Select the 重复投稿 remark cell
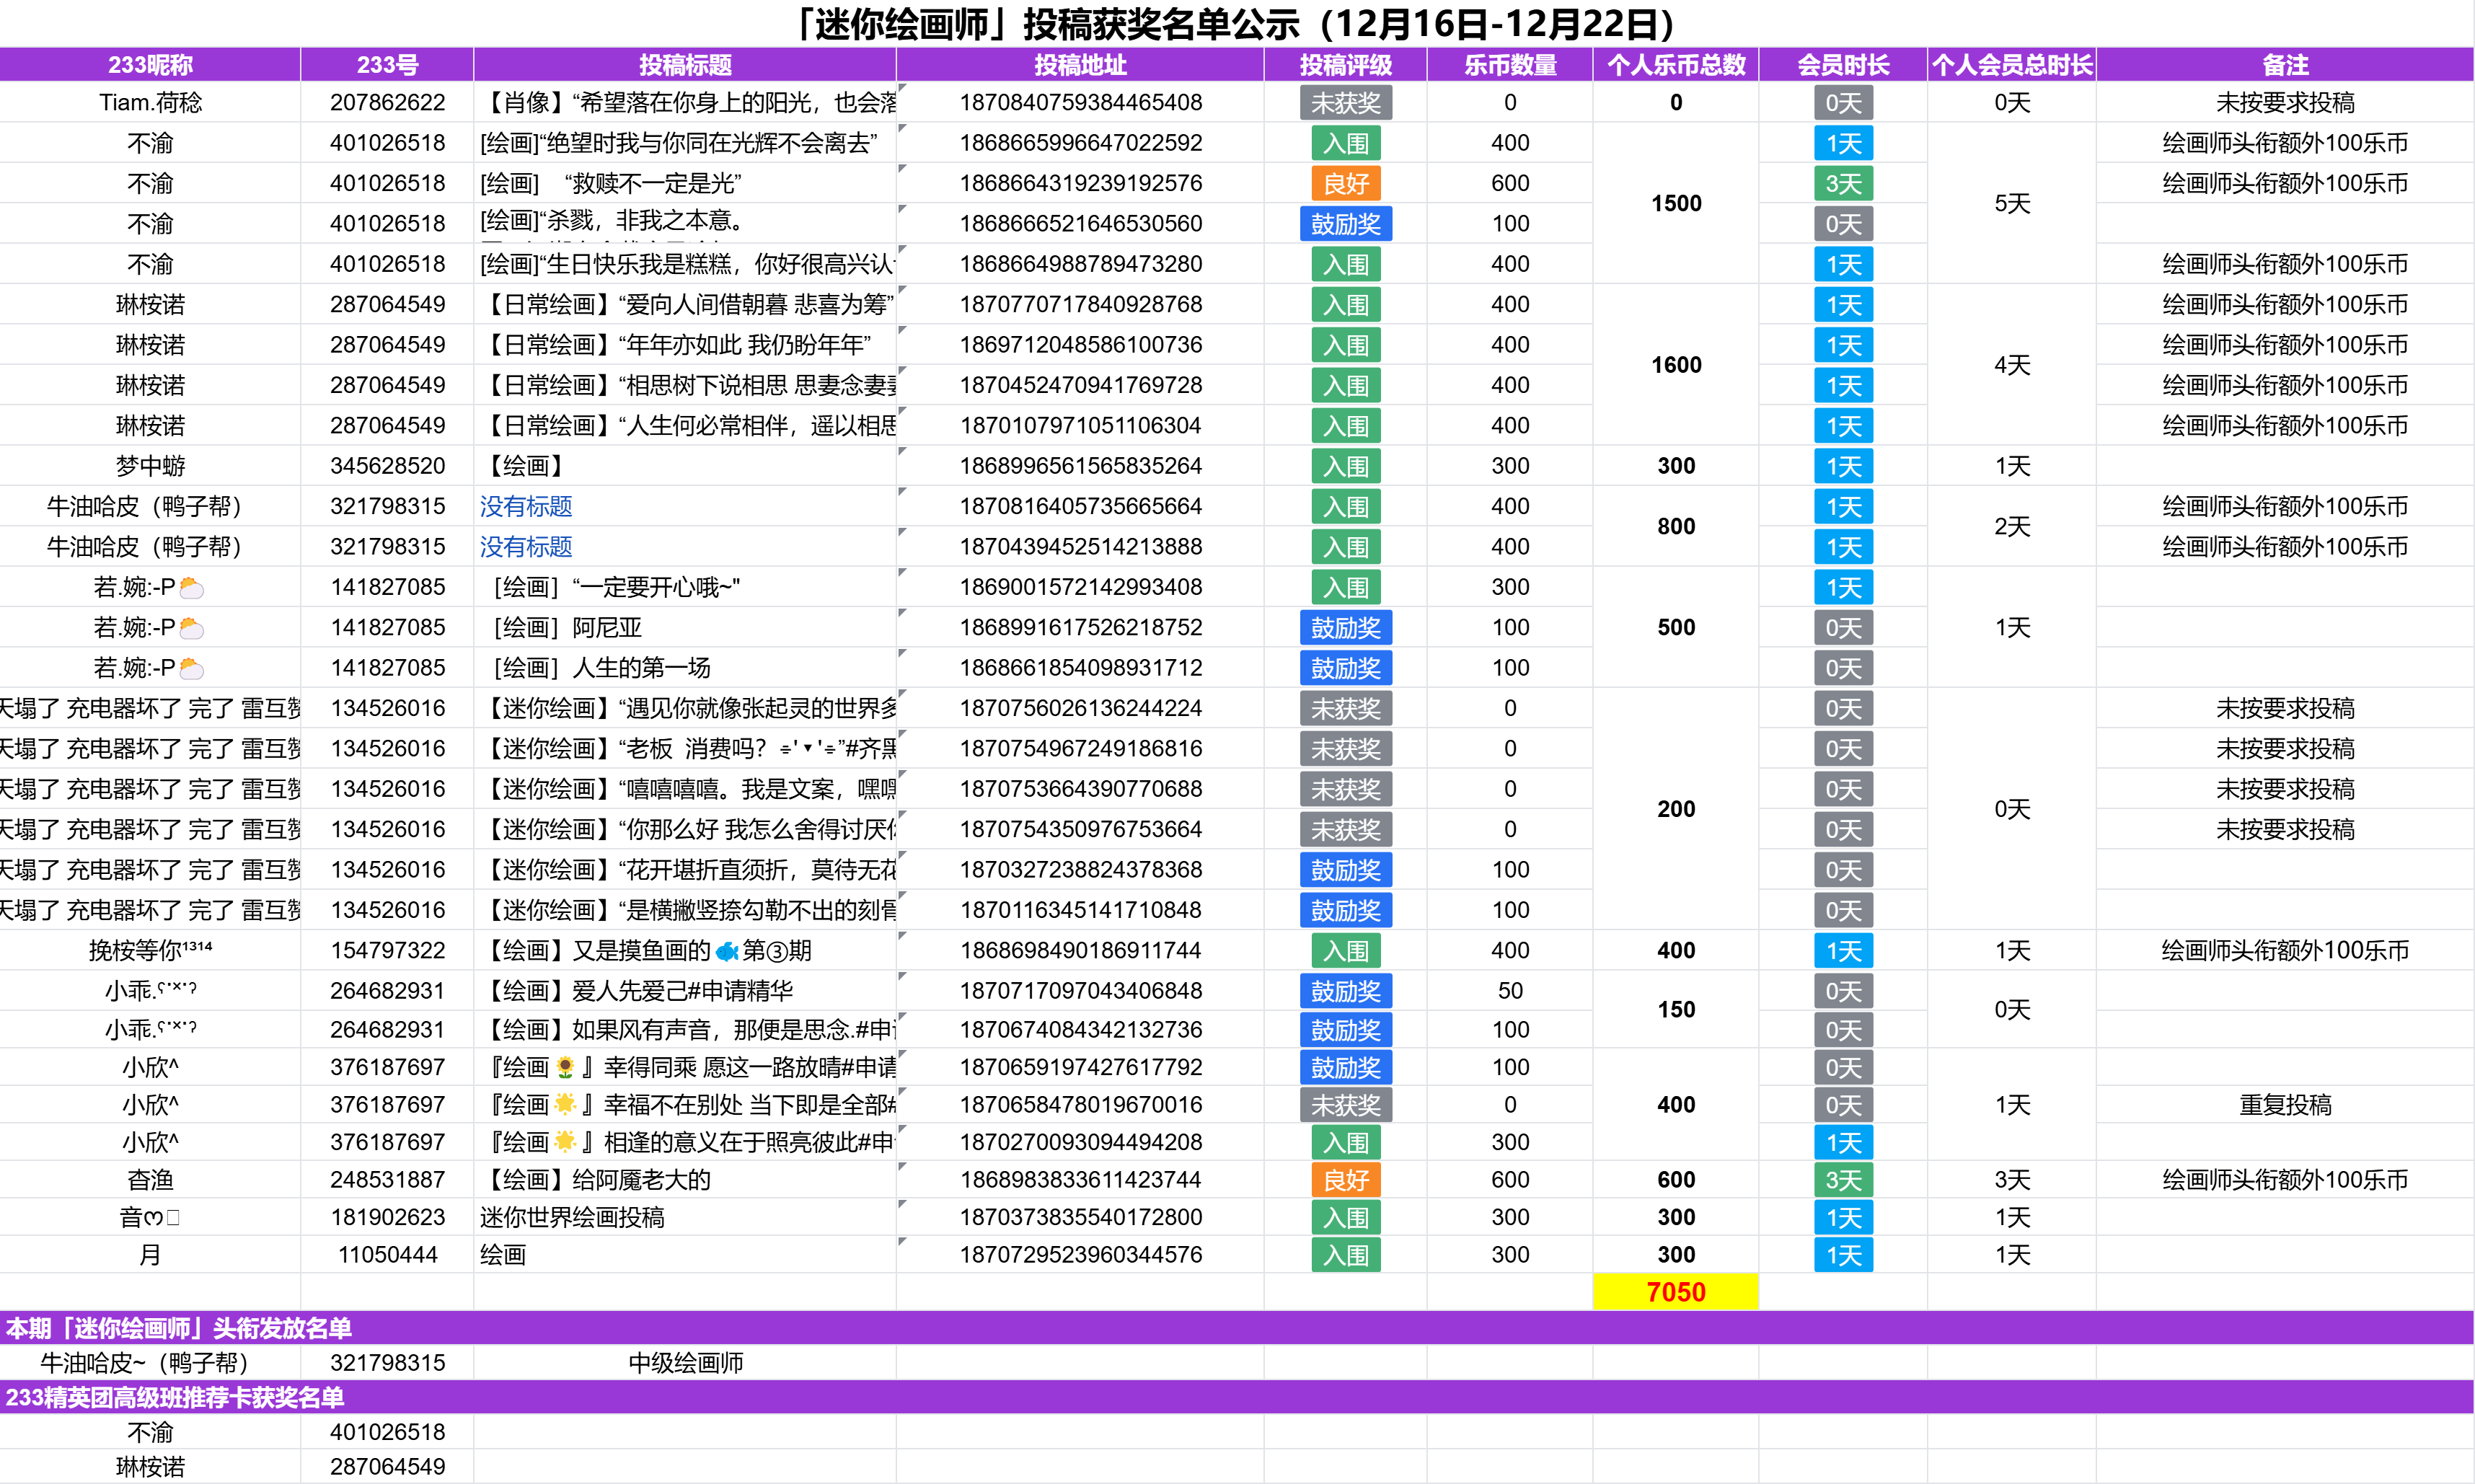2475x1484 pixels. (x=2285, y=1105)
